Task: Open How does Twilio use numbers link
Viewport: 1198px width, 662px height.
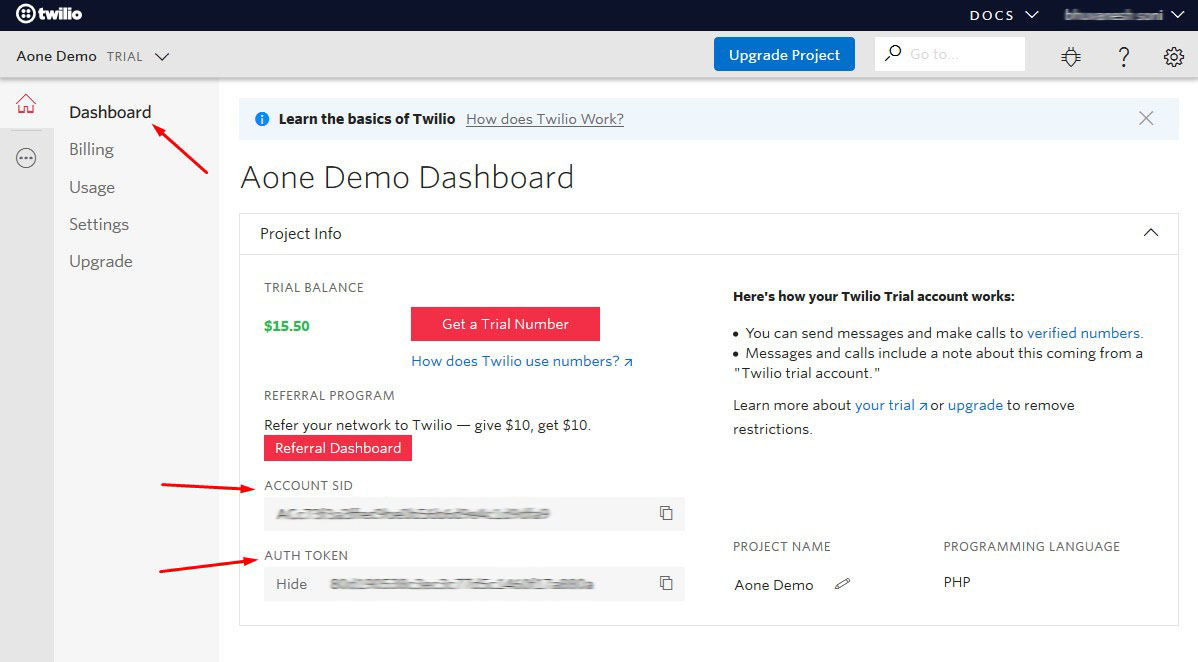Action: (x=522, y=361)
